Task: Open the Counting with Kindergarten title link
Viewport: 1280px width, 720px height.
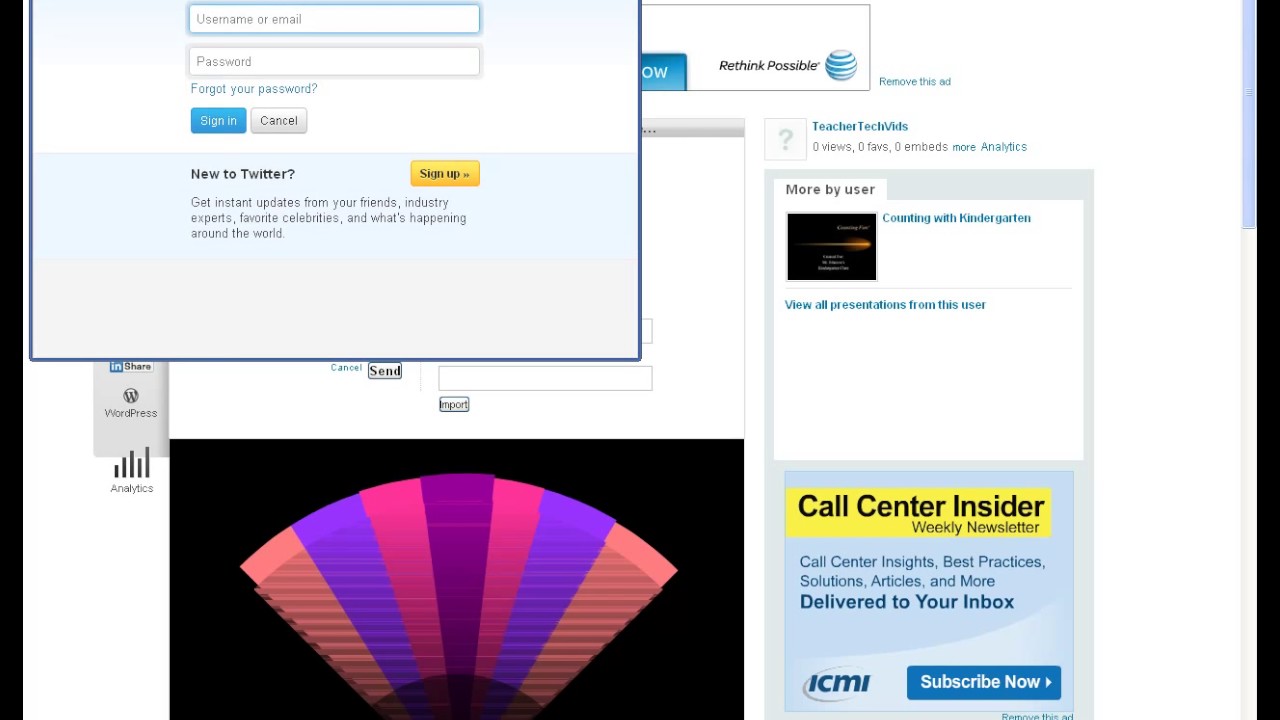Action: coord(956,218)
